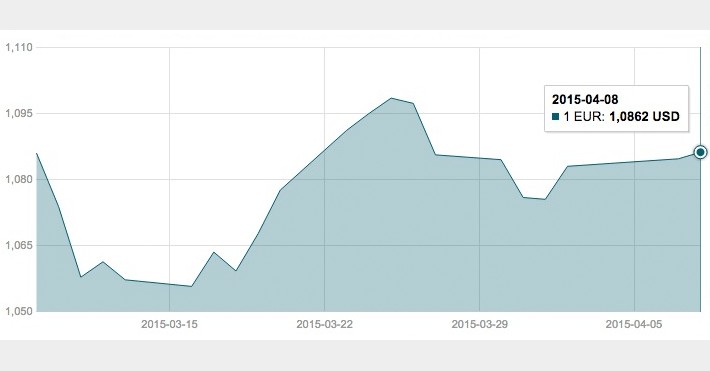This screenshot has width=710, height=371.
Task: Click the 2015-03-29 x-axis date label
Action: pyautogui.click(x=480, y=324)
